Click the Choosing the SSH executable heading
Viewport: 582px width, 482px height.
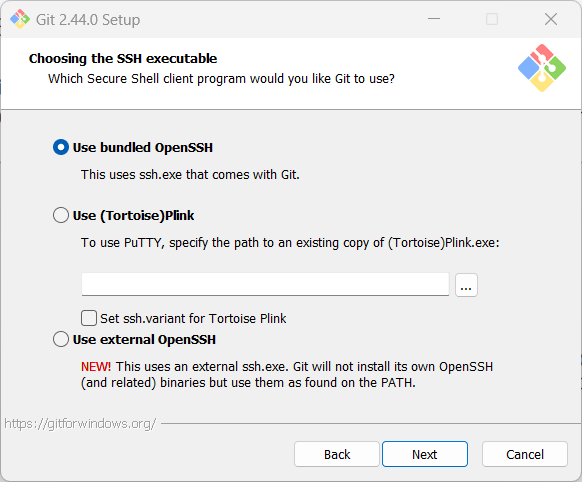tap(123, 59)
